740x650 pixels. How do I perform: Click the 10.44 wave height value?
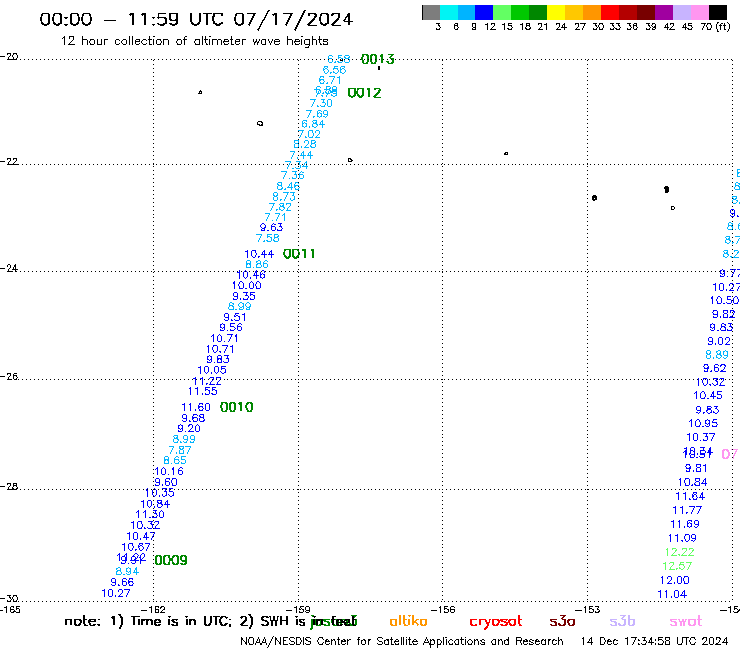pos(259,254)
